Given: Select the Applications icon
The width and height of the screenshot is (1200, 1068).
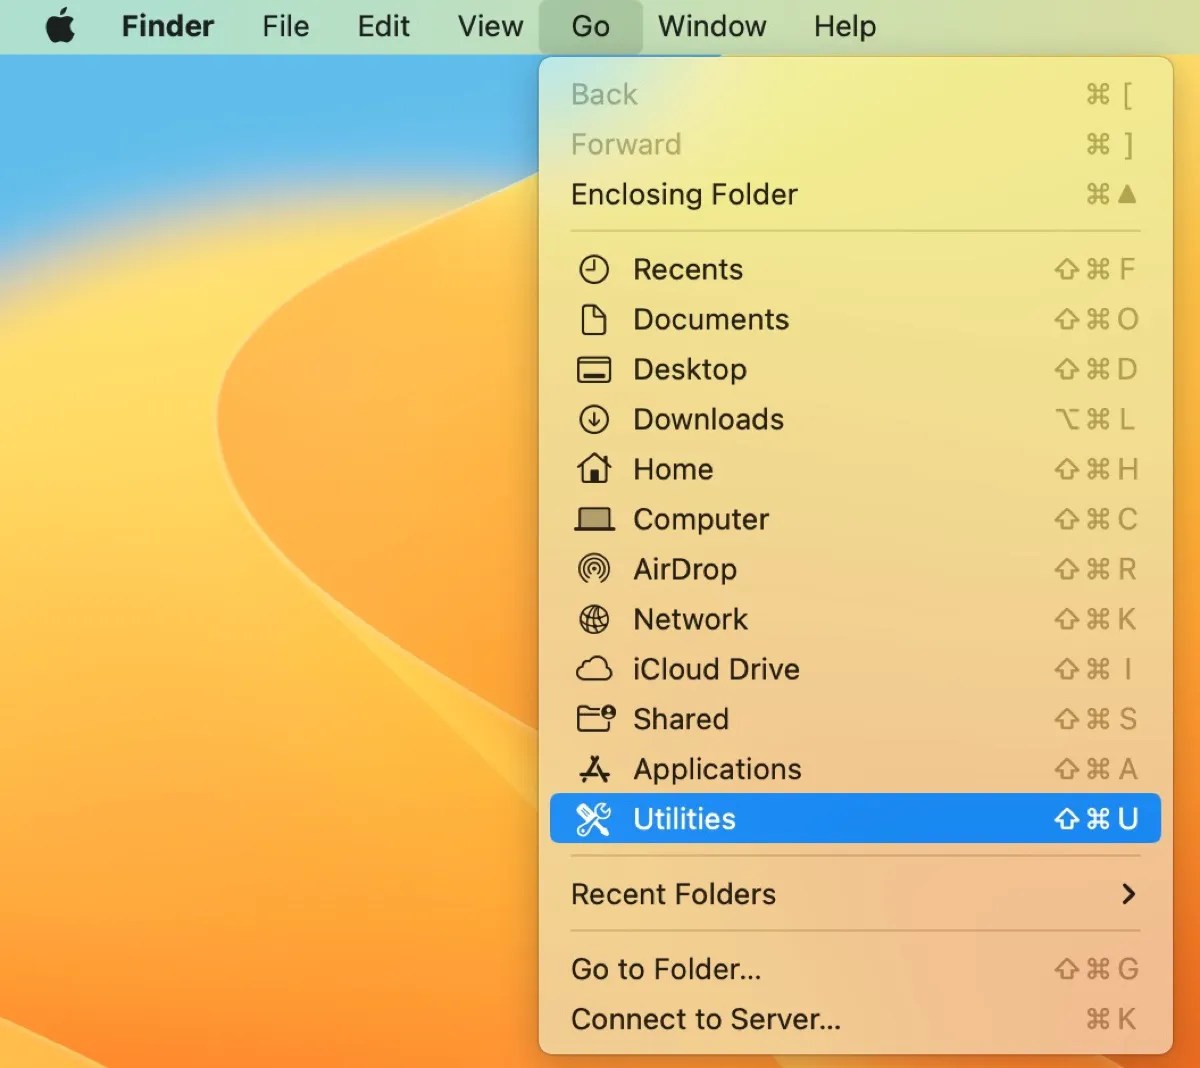Looking at the screenshot, I should click(594, 769).
